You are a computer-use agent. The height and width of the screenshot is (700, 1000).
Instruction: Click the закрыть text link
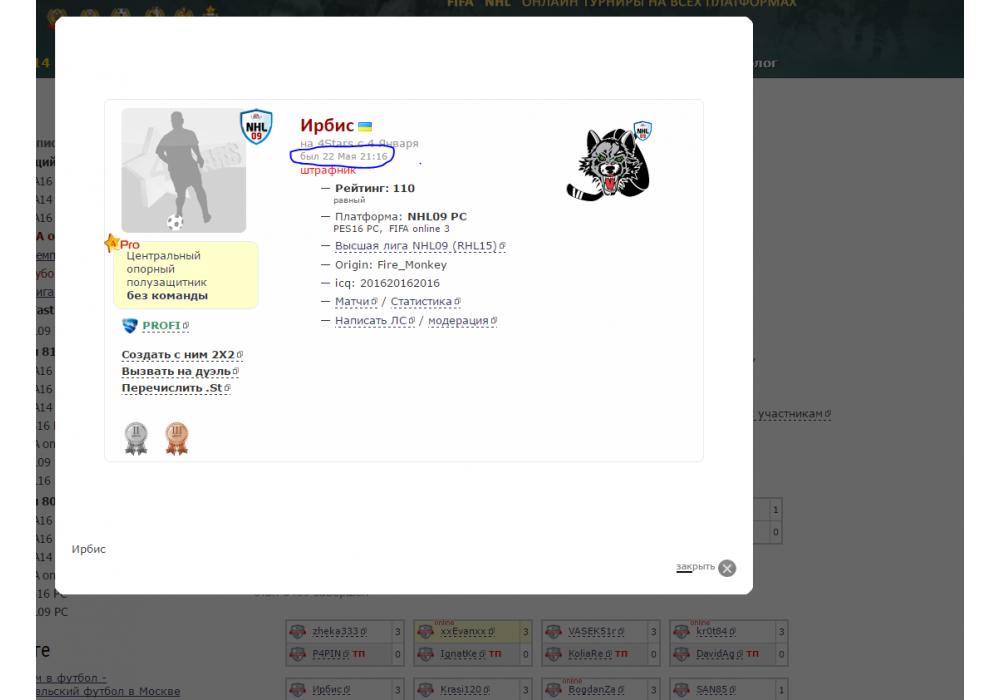tap(695, 566)
